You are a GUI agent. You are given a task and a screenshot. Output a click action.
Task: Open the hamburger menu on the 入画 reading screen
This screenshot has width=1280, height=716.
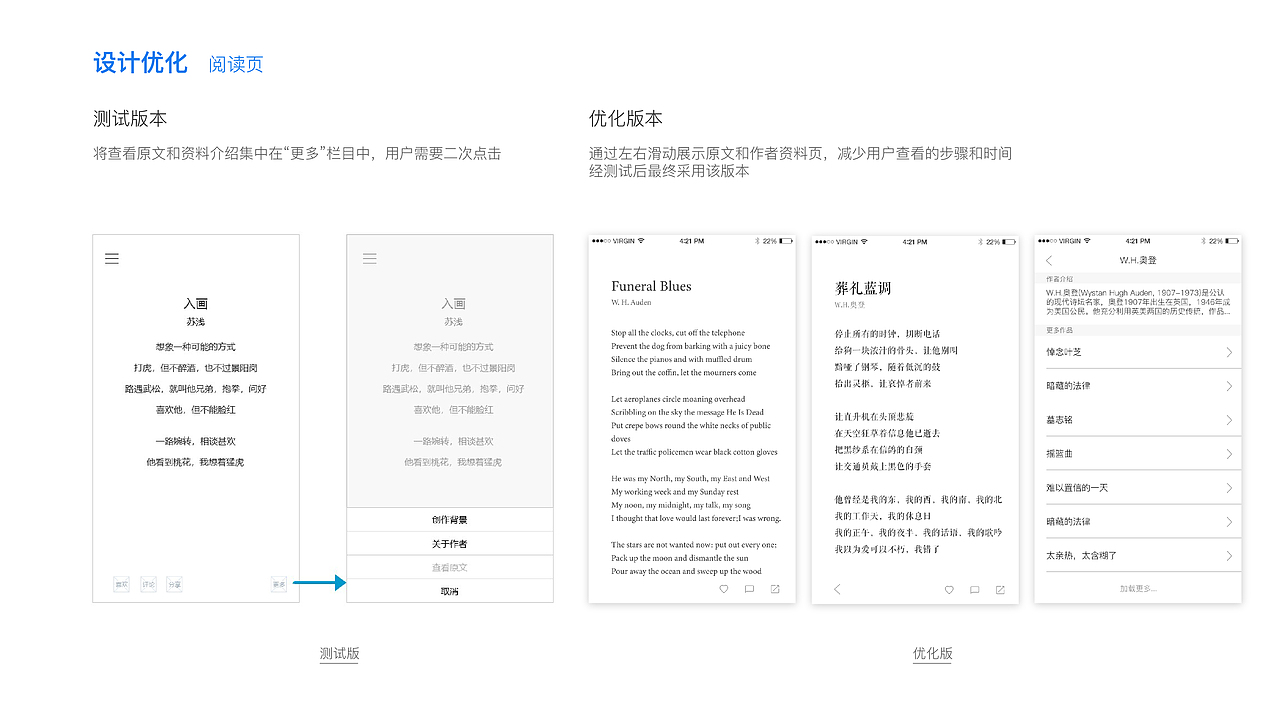tap(111, 258)
